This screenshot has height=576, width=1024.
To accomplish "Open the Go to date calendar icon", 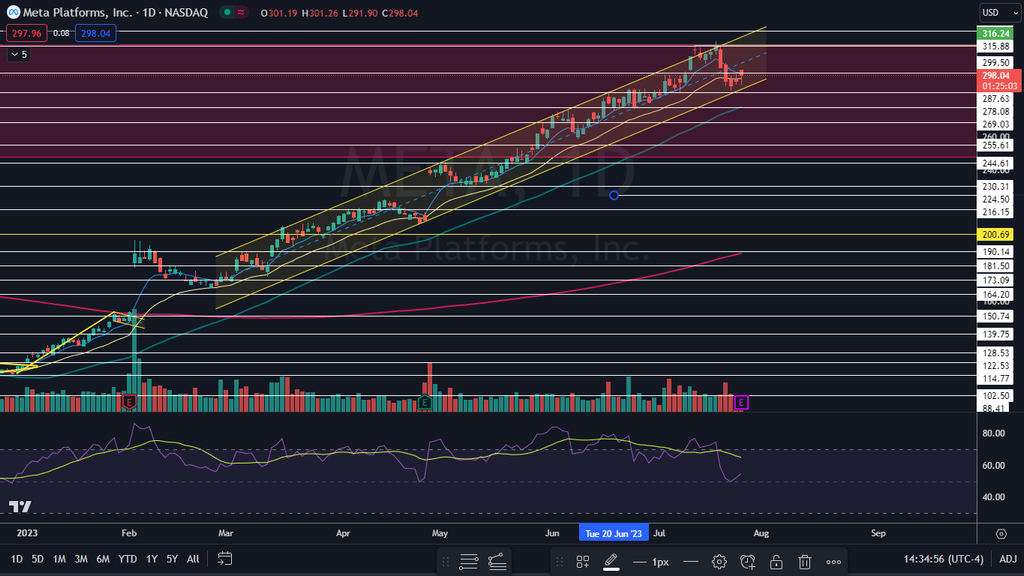I will point(225,558).
